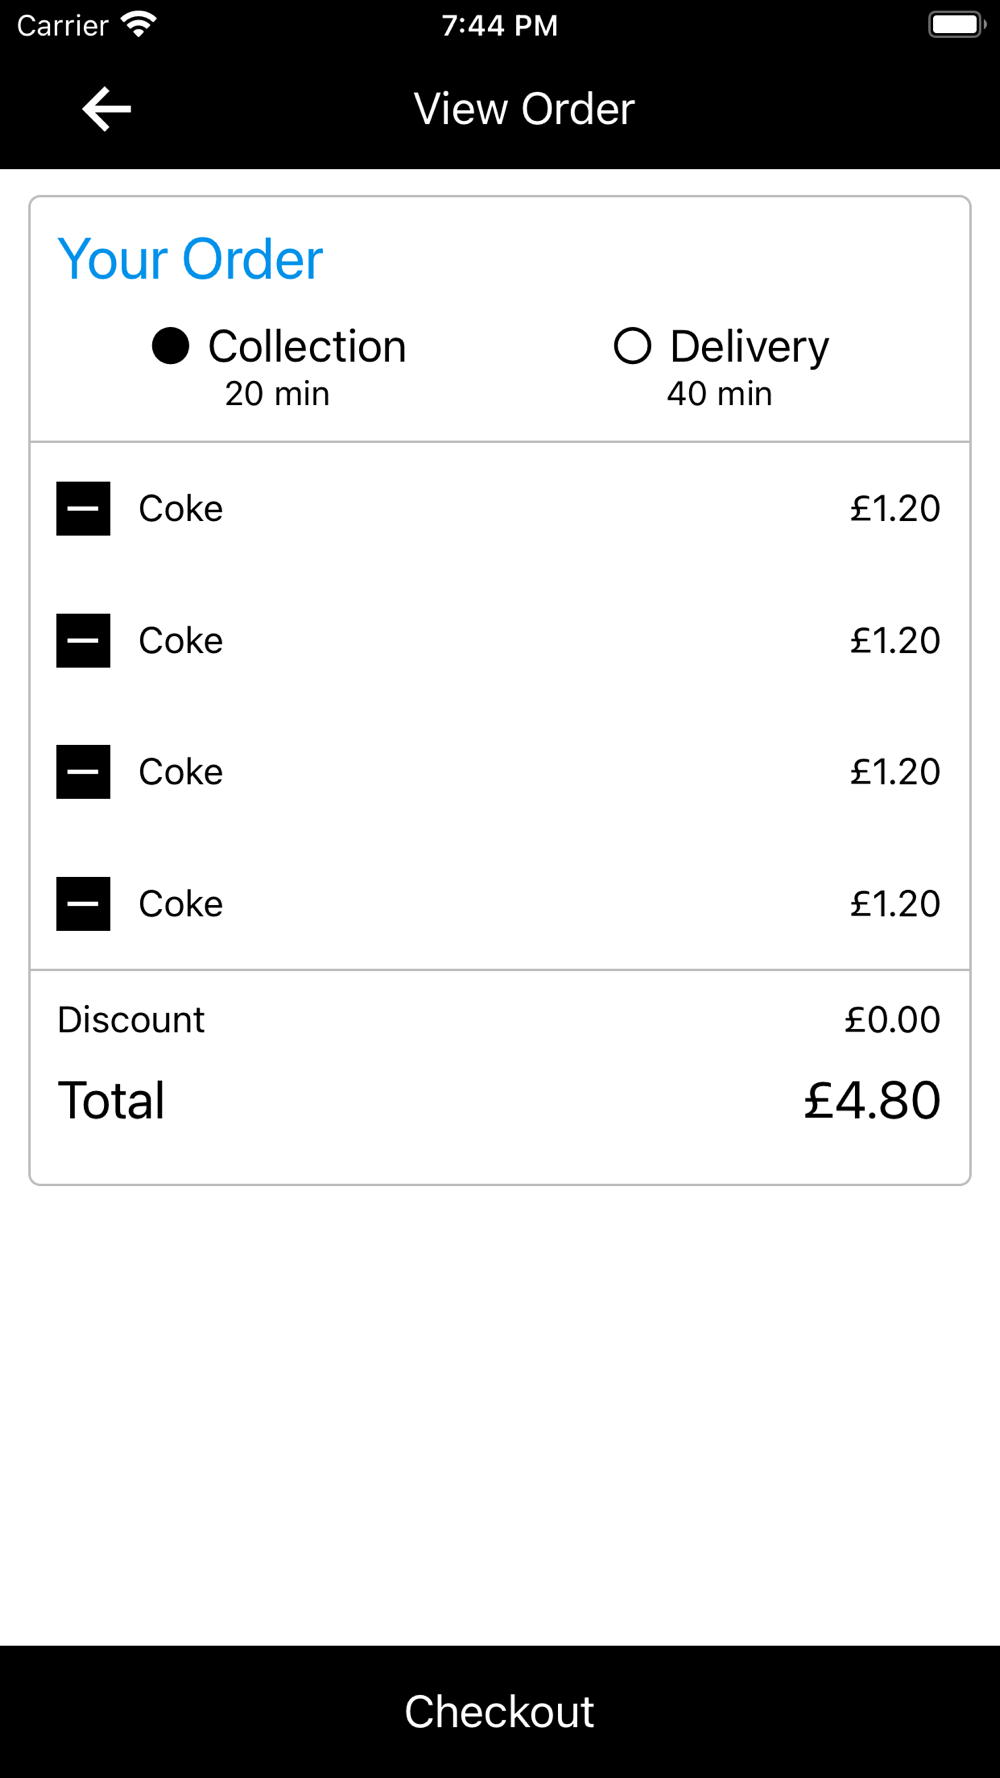Tap the Collection 20 min time text
1000x1778 pixels.
(277, 394)
